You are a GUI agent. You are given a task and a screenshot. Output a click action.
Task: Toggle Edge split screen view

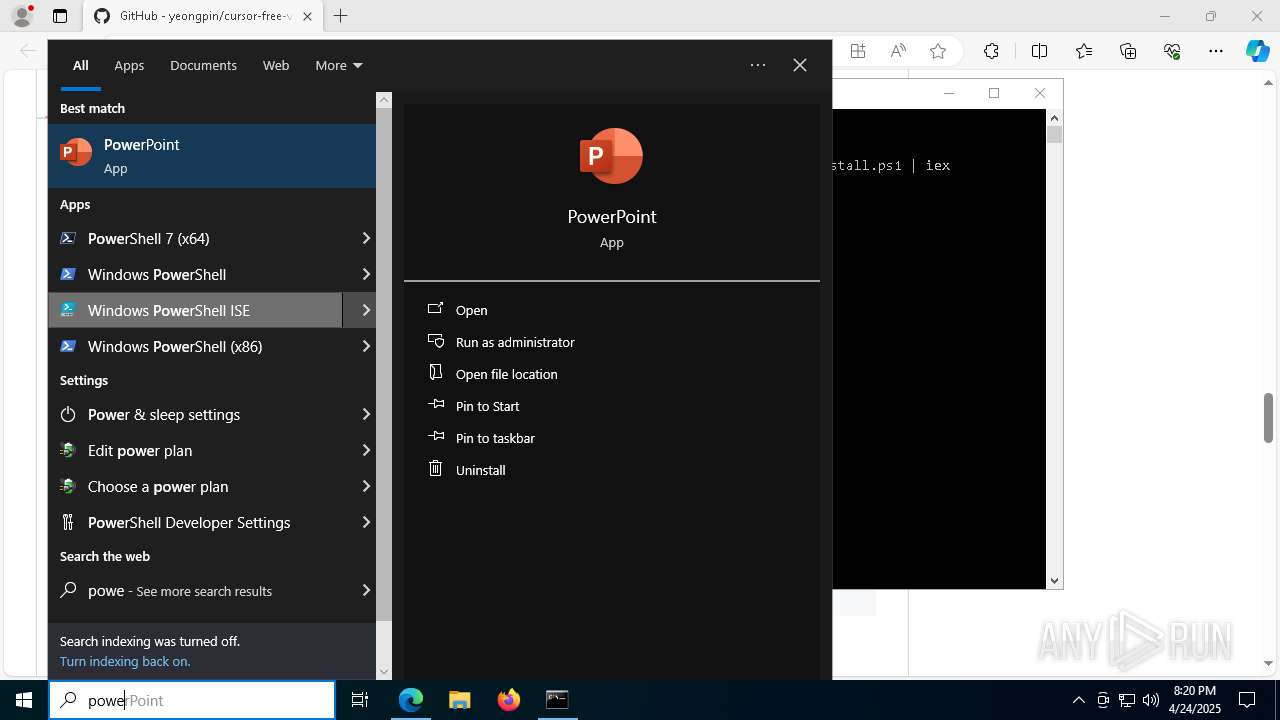point(1039,51)
